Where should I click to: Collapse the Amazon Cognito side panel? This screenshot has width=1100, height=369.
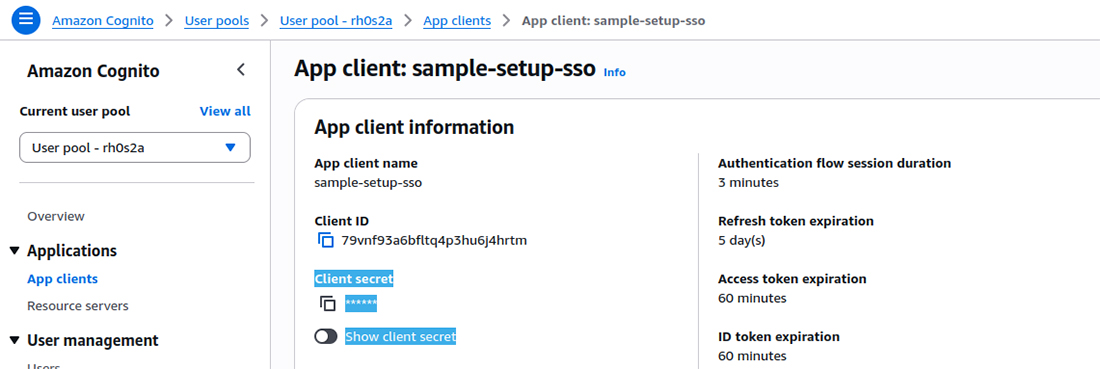(241, 69)
